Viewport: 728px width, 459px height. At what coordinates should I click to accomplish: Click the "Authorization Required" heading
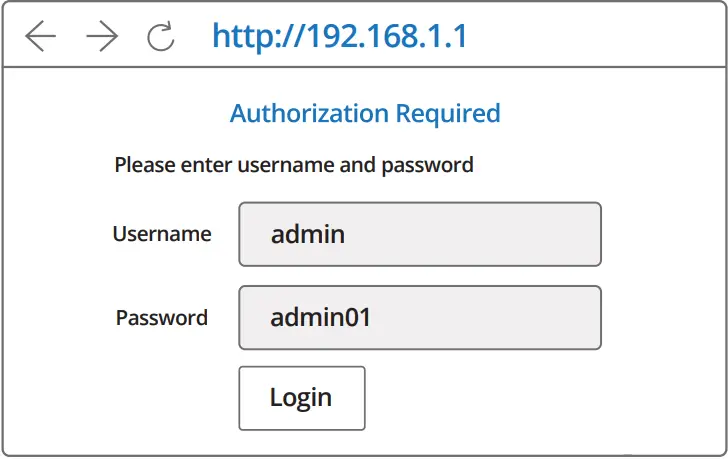[x=365, y=113]
